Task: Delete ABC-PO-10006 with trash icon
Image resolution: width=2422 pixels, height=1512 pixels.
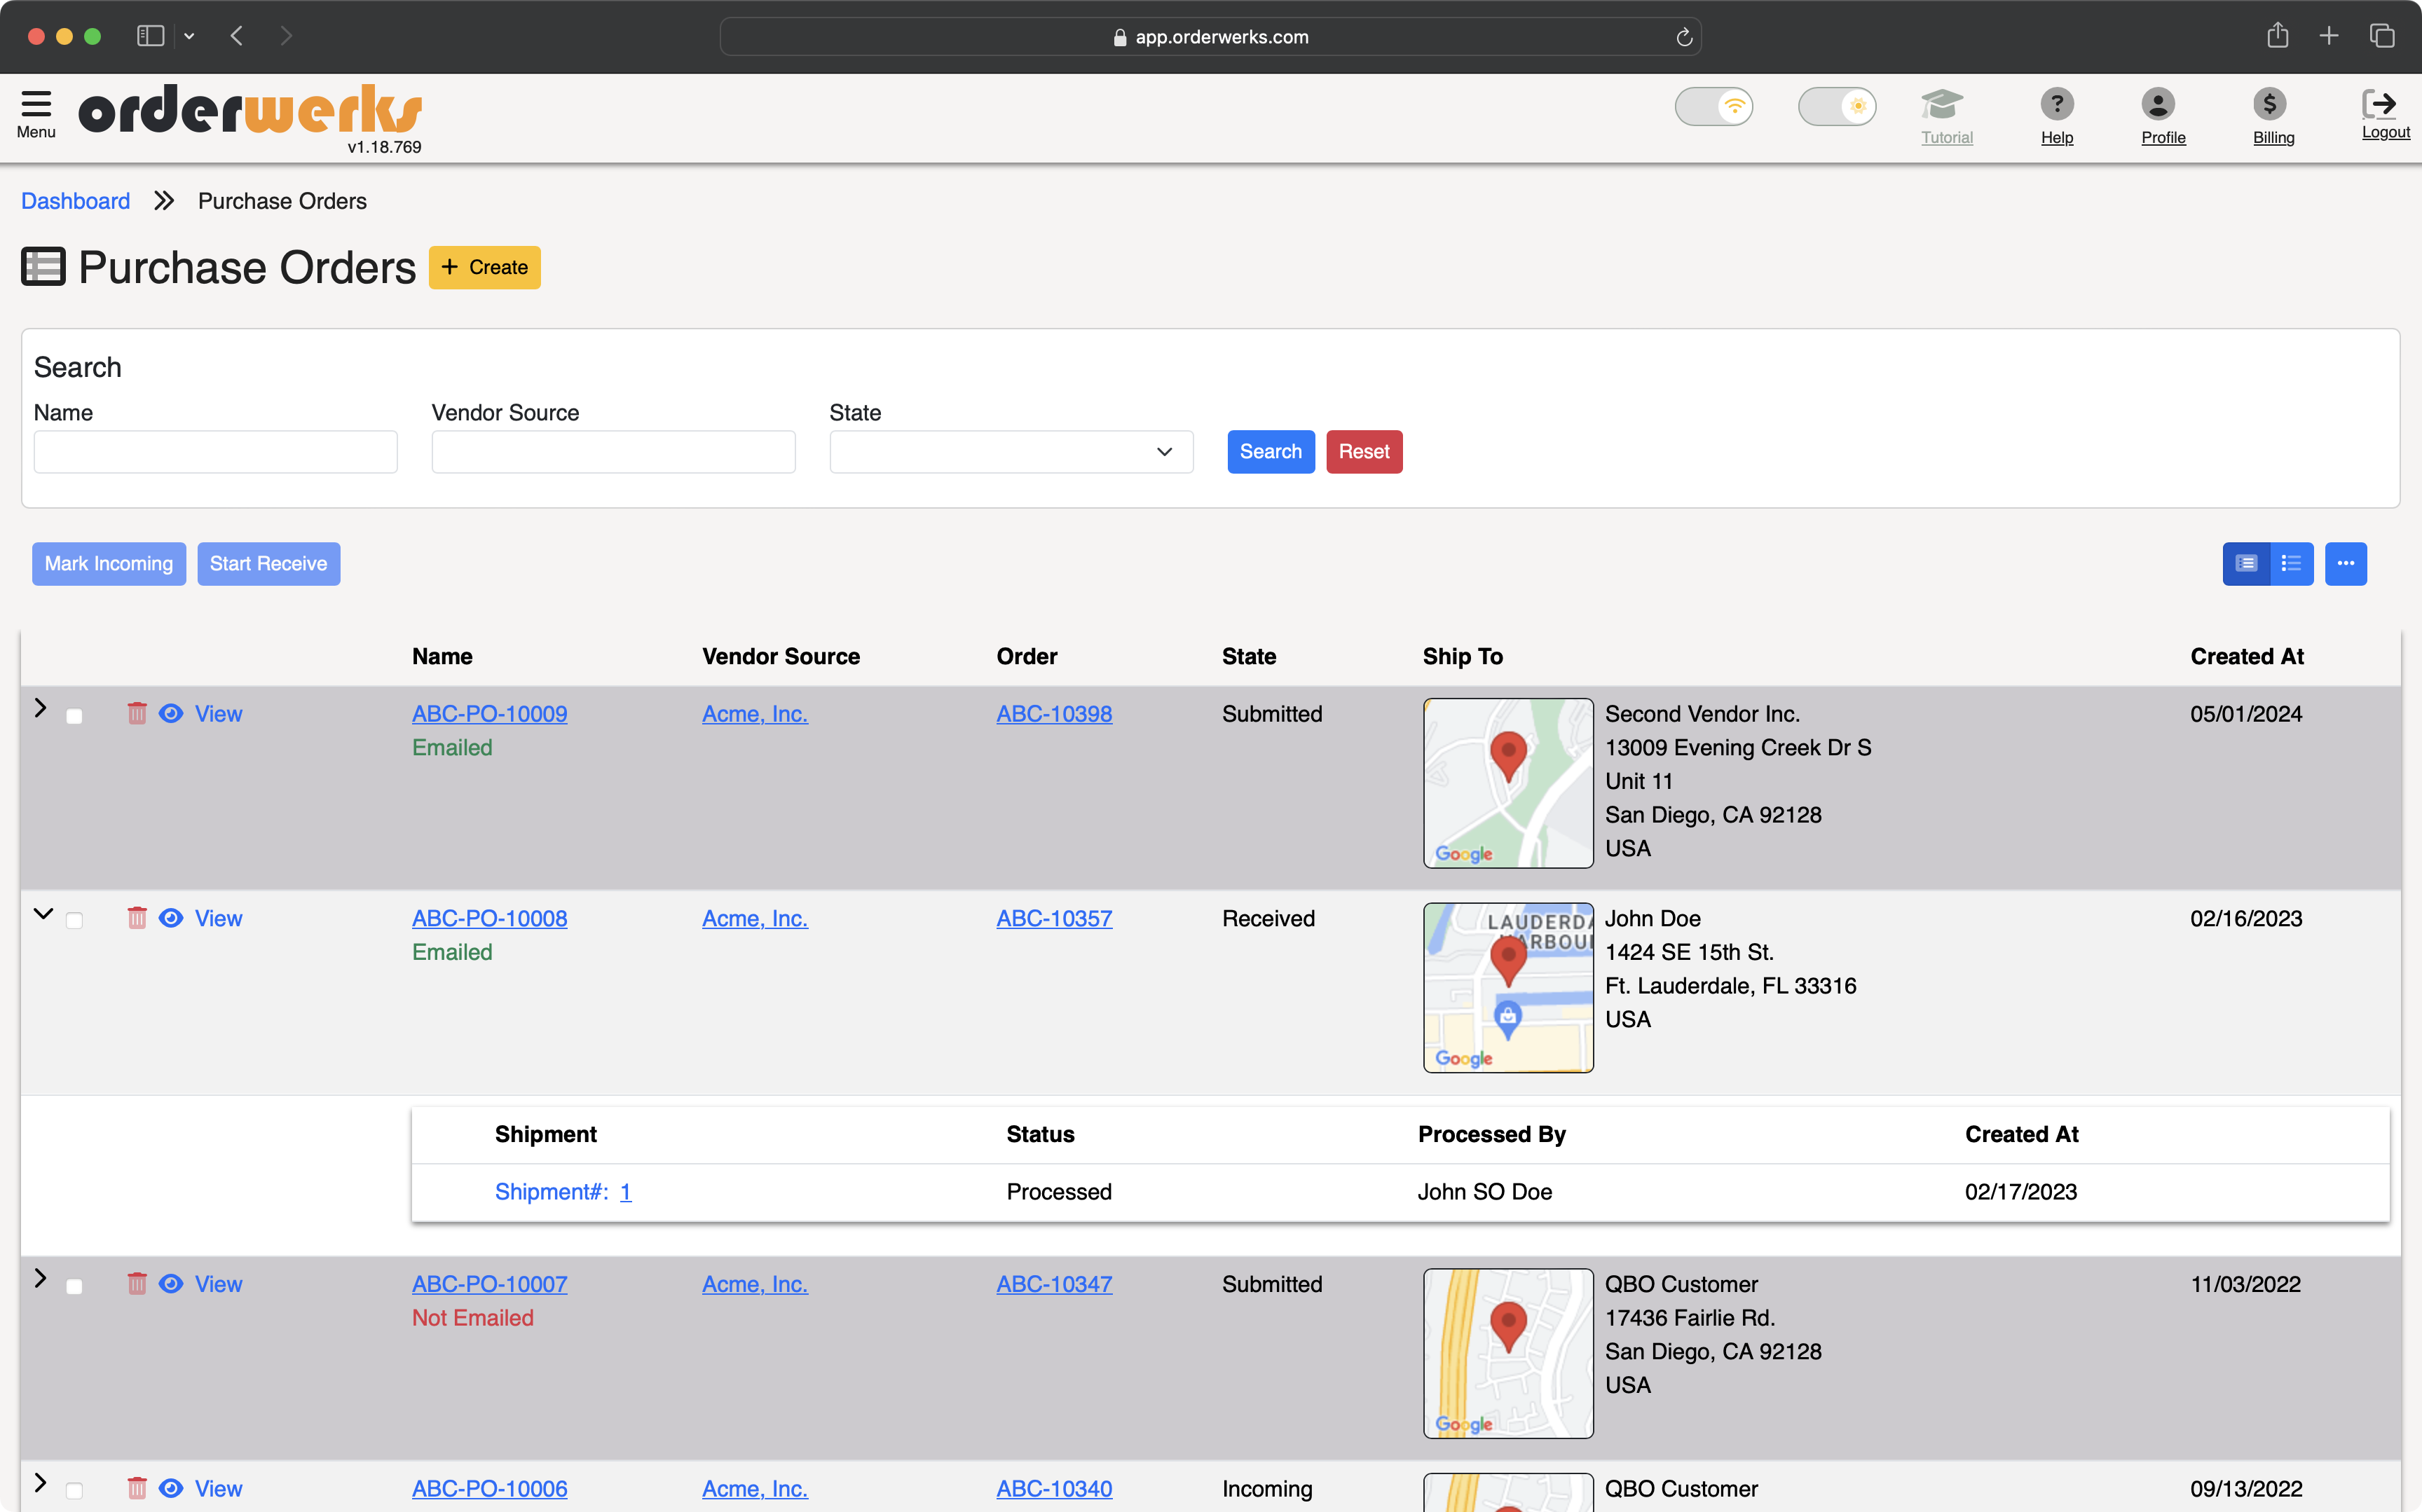Action: click(x=137, y=1488)
